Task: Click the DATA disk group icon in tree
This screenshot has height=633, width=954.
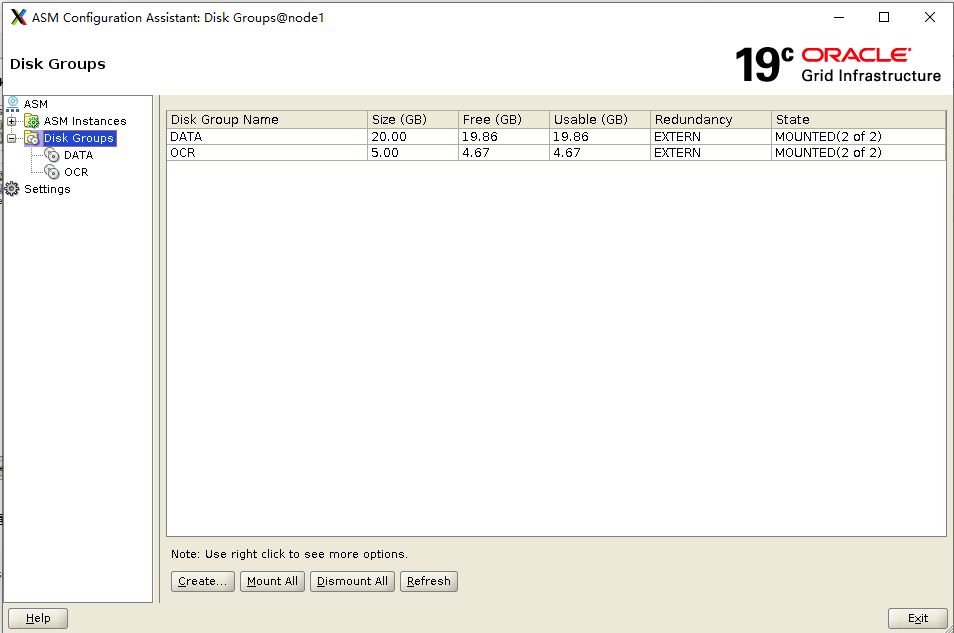Action: point(52,155)
